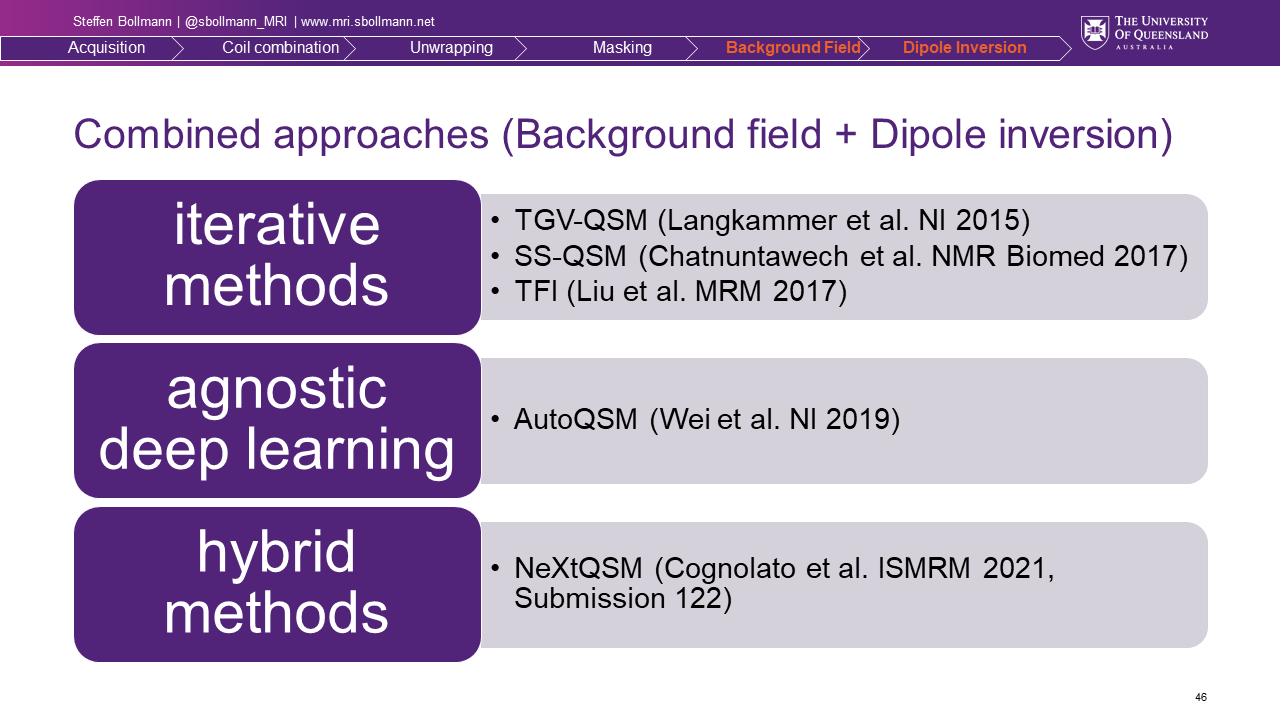
Task: Click the TGV-QSM Langkammer reference line
Action: tap(771, 220)
